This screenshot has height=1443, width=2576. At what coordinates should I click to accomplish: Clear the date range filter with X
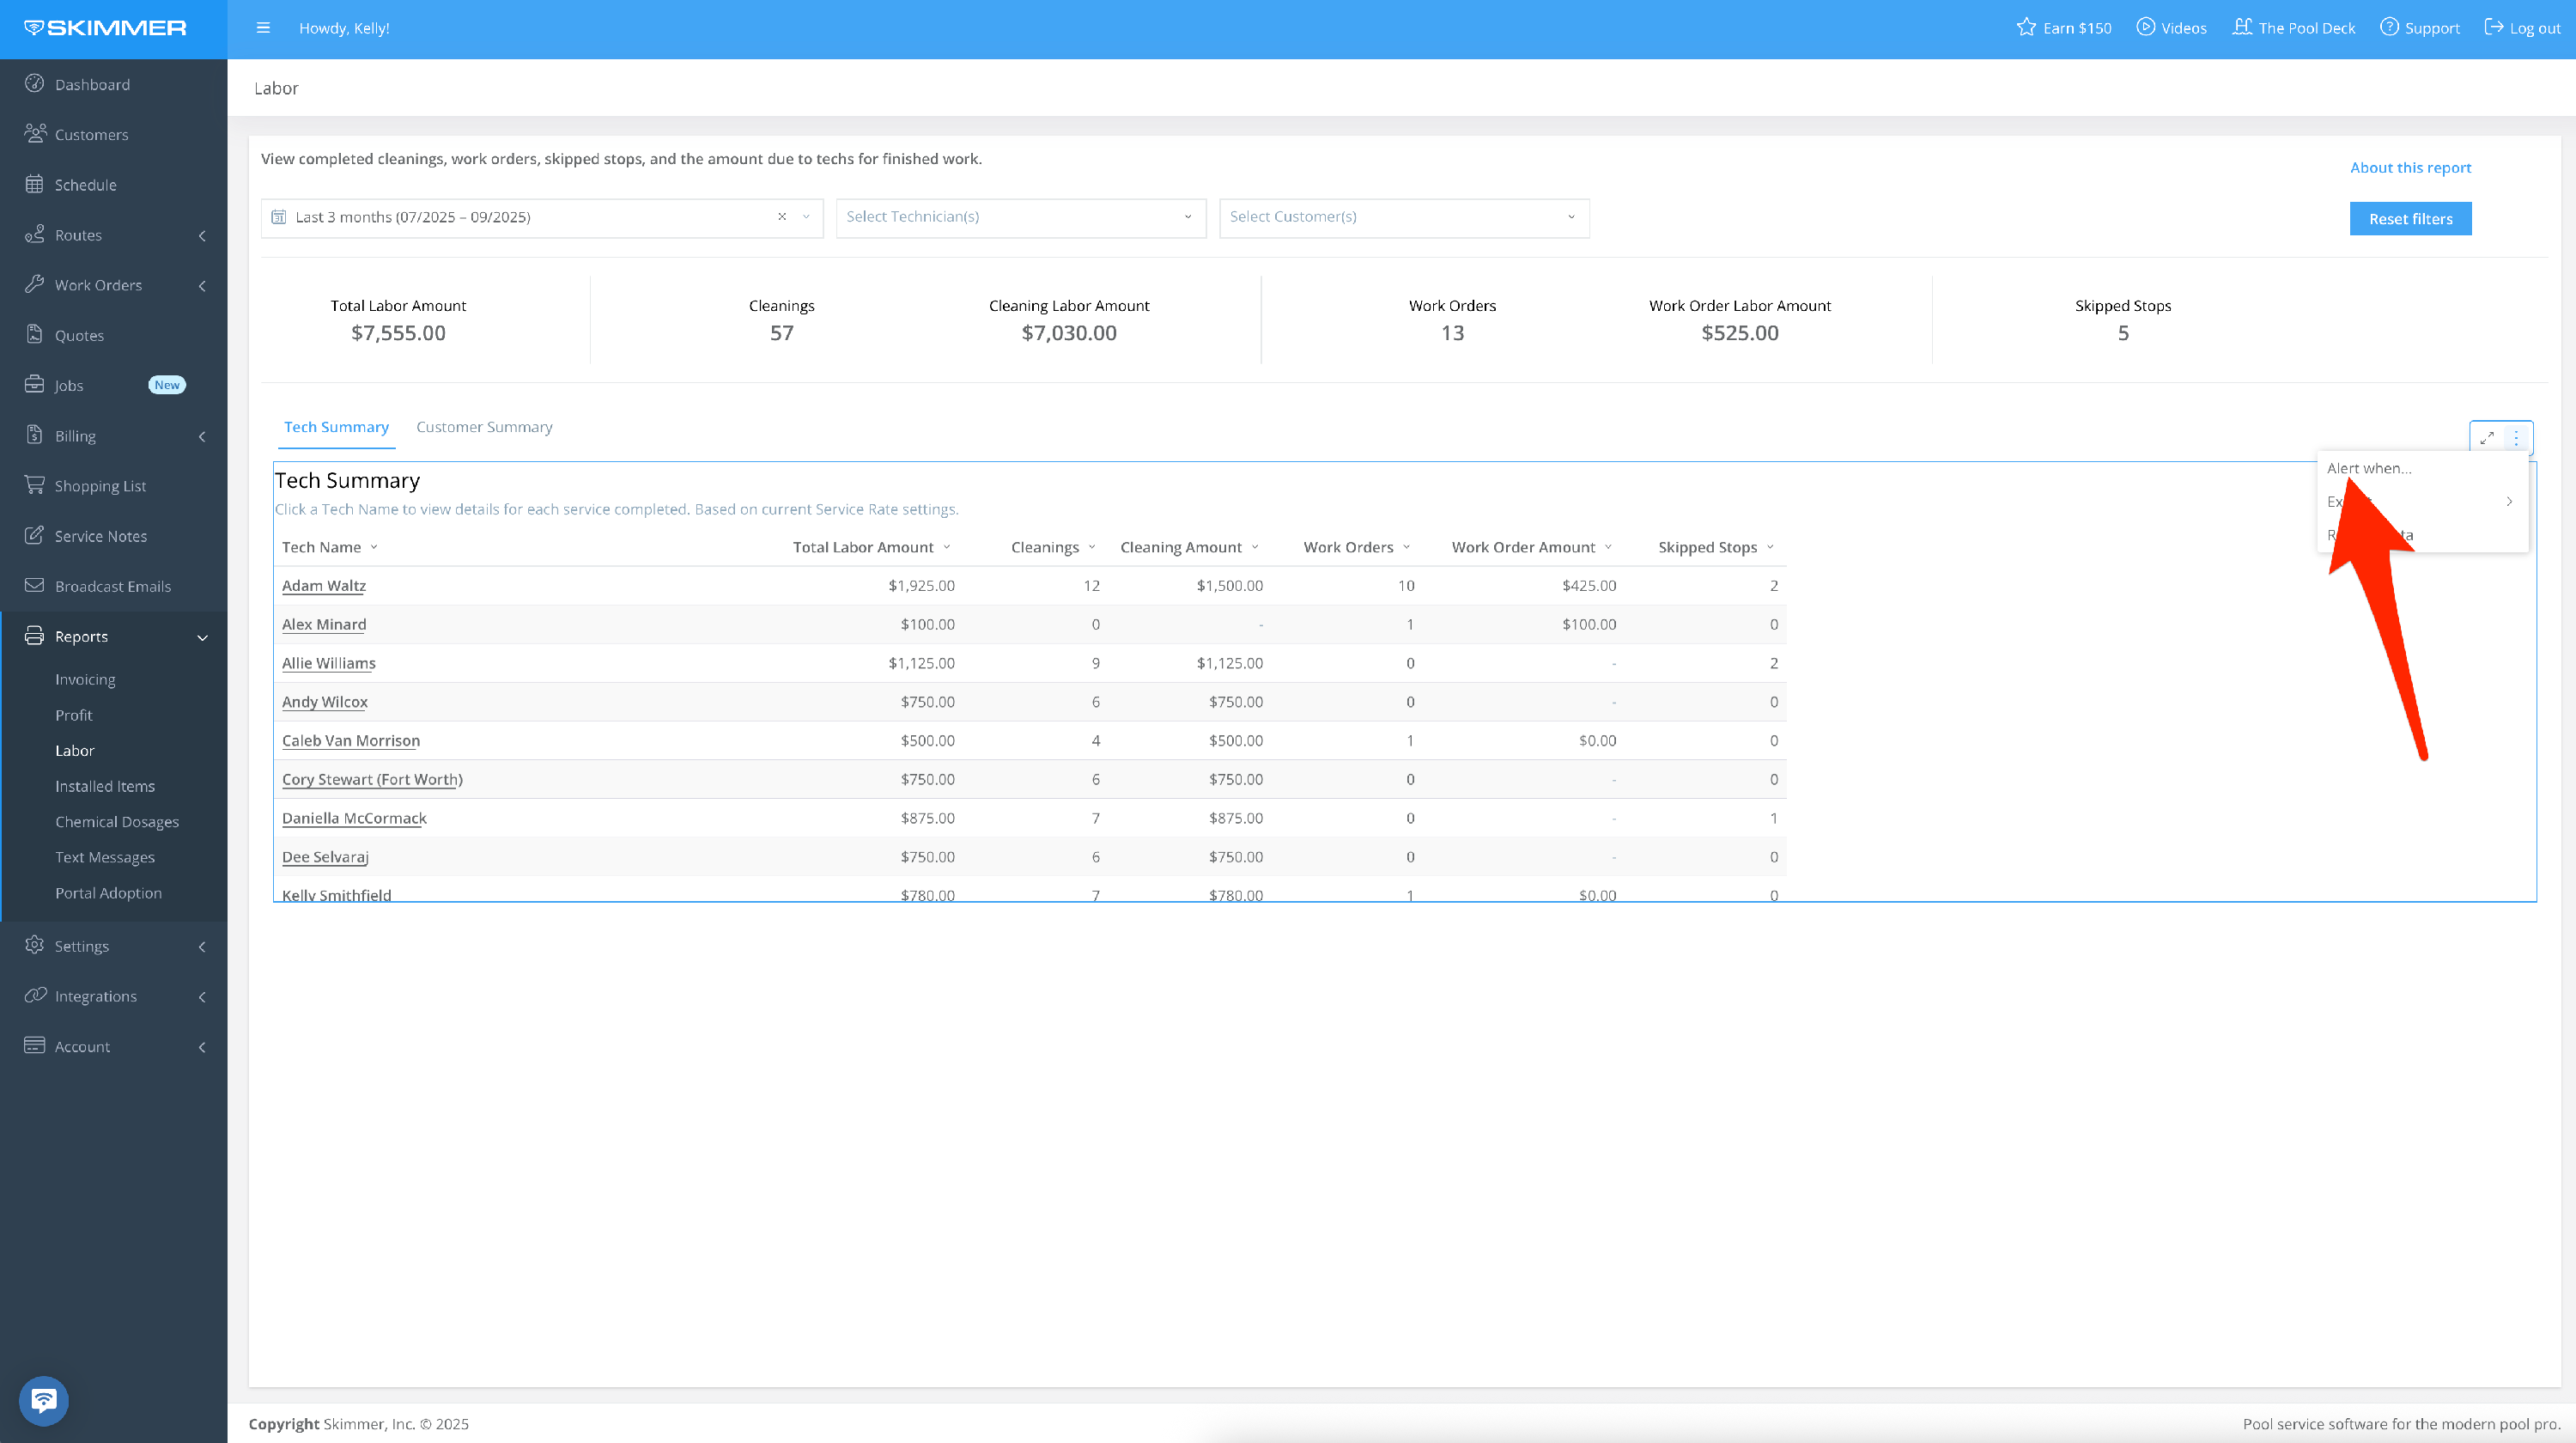[782, 217]
